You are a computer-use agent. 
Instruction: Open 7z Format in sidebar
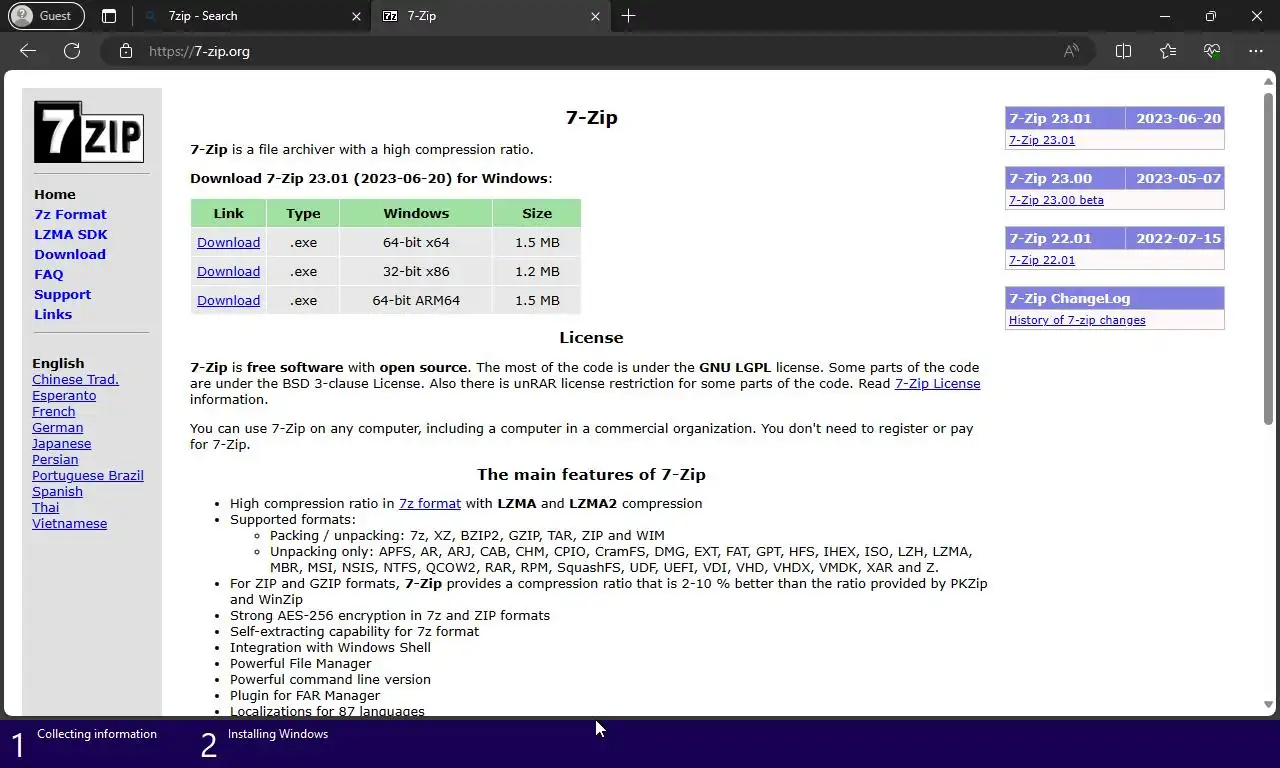70,215
